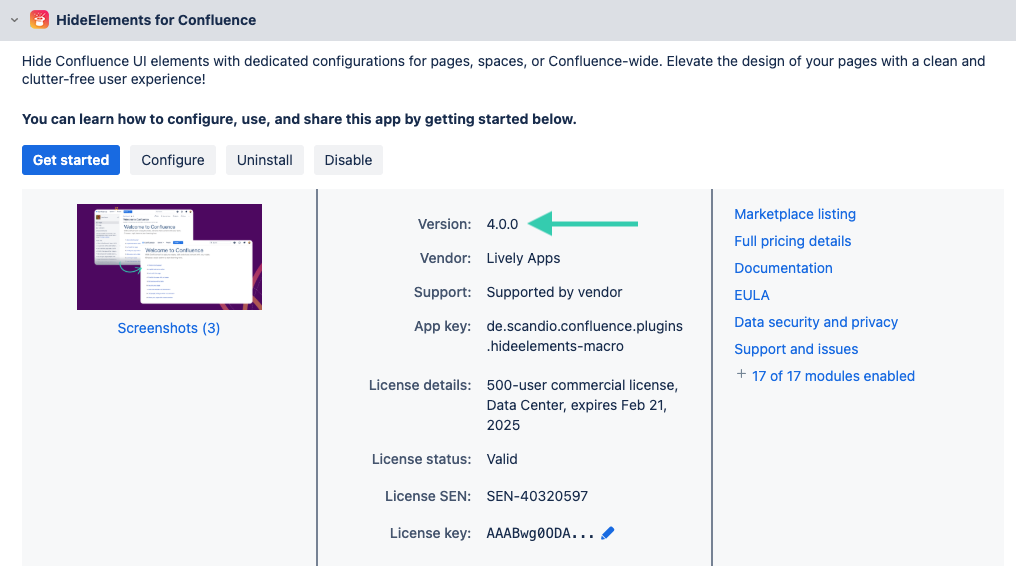Open the Documentation link

[783, 268]
